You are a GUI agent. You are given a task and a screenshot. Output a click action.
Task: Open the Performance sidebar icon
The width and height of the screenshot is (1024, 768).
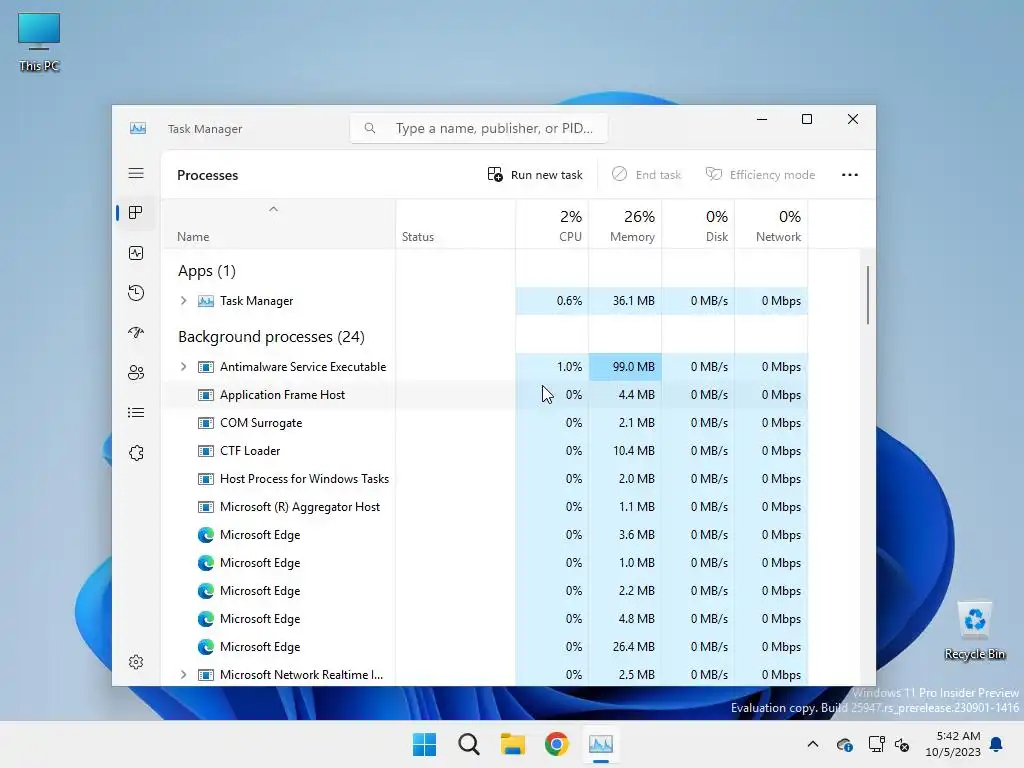pos(136,253)
